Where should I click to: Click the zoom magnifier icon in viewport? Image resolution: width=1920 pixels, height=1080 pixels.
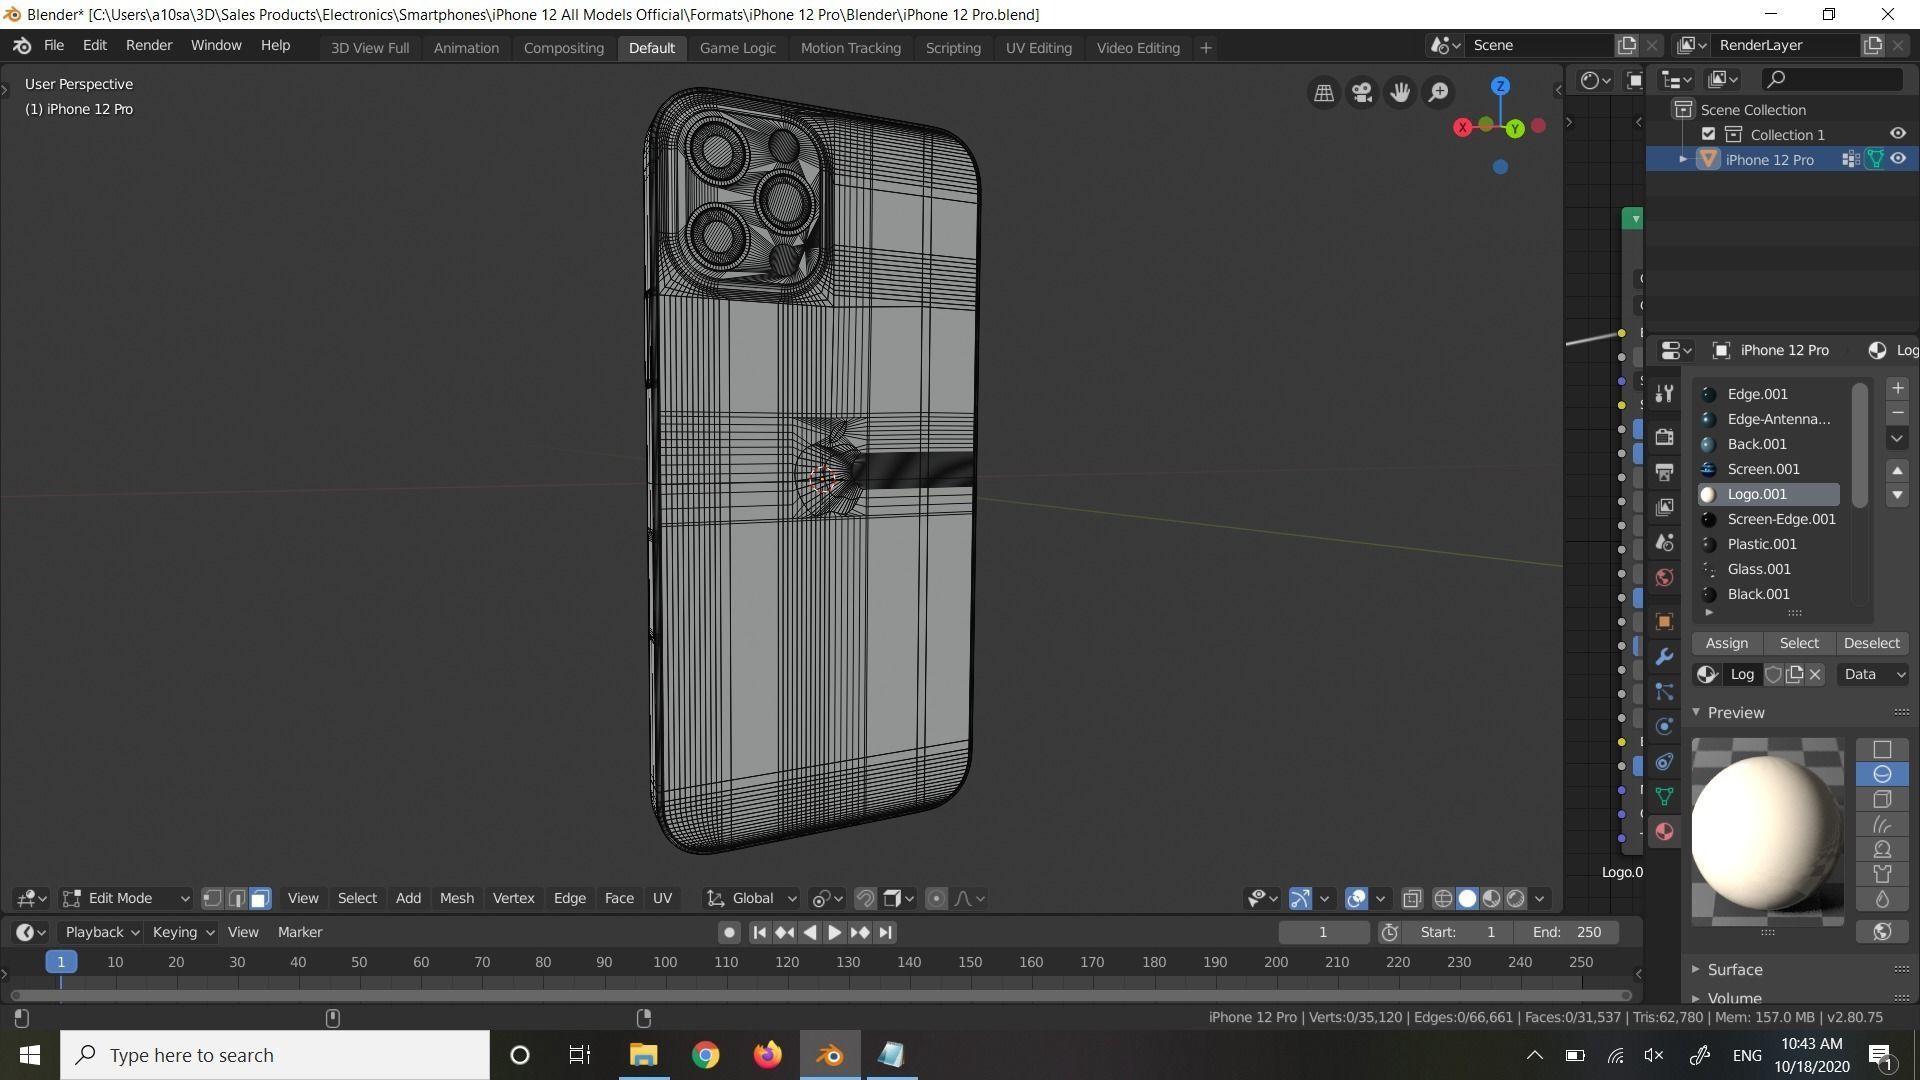coord(1438,92)
